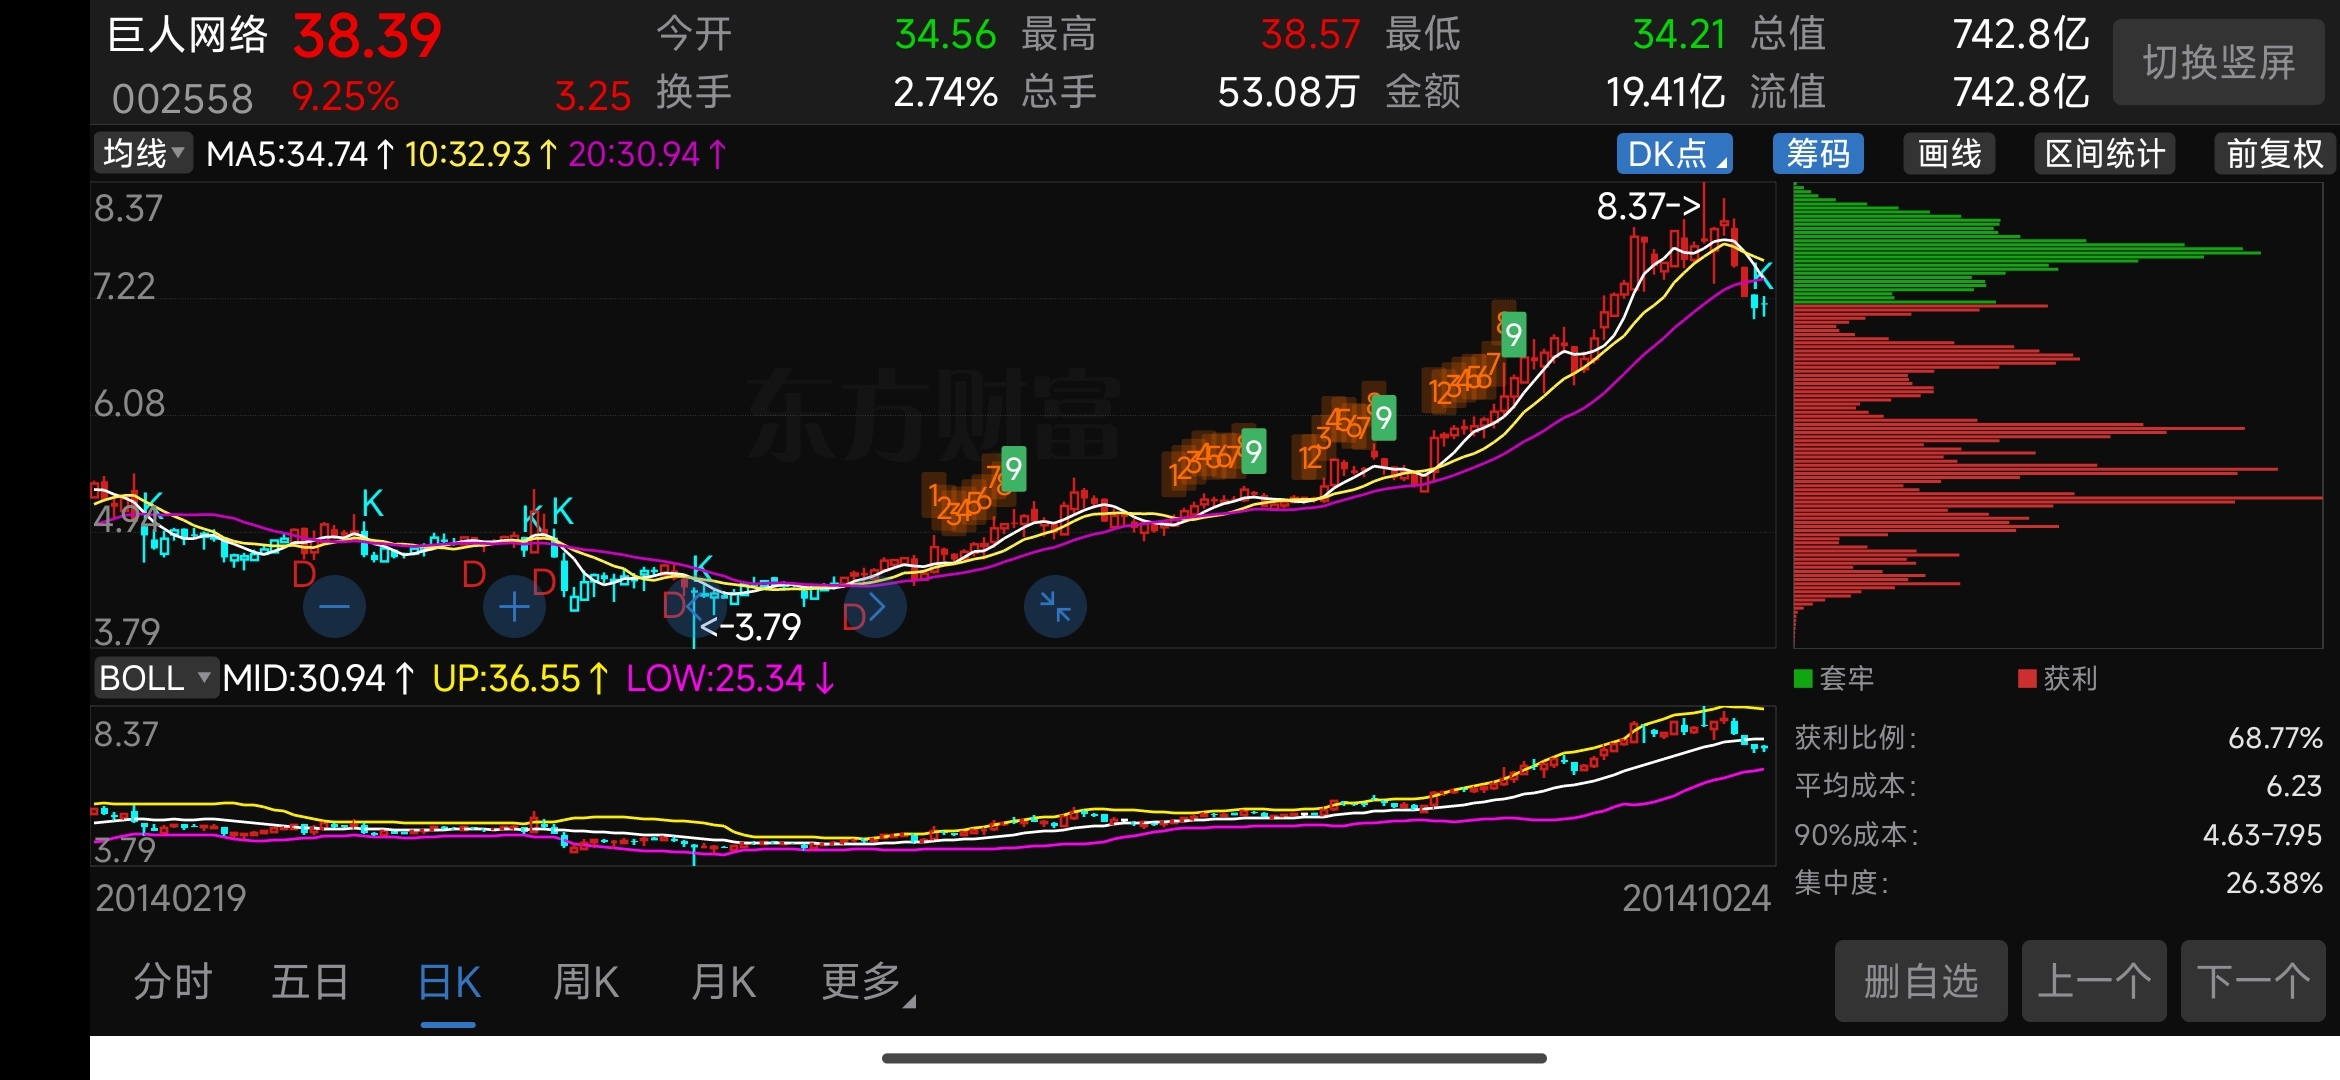Screen dimensions: 2340x1080
Task: Select the 周K tab
Action: tap(586, 982)
